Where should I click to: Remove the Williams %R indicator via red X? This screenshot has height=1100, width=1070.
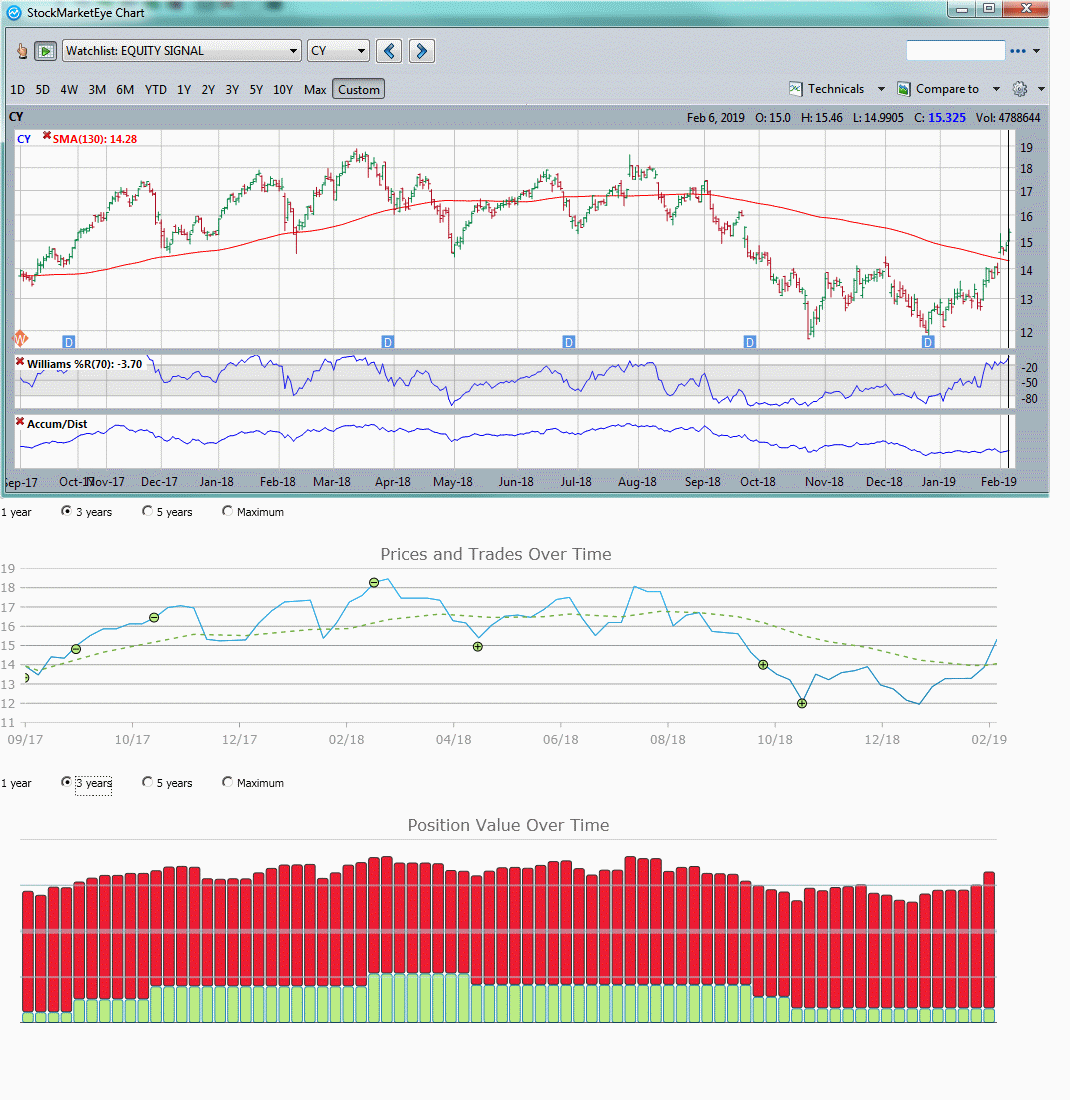[20, 362]
